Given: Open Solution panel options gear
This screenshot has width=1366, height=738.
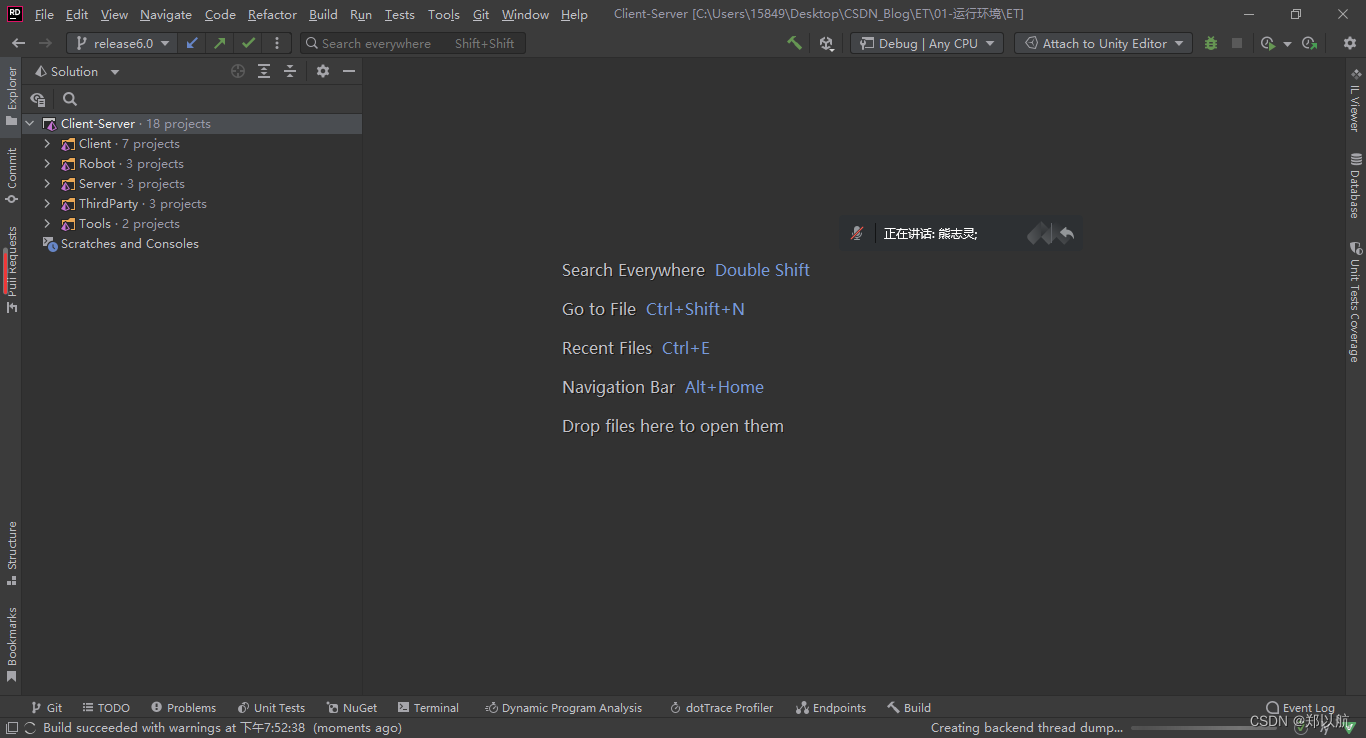Looking at the screenshot, I should [x=323, y=71].
